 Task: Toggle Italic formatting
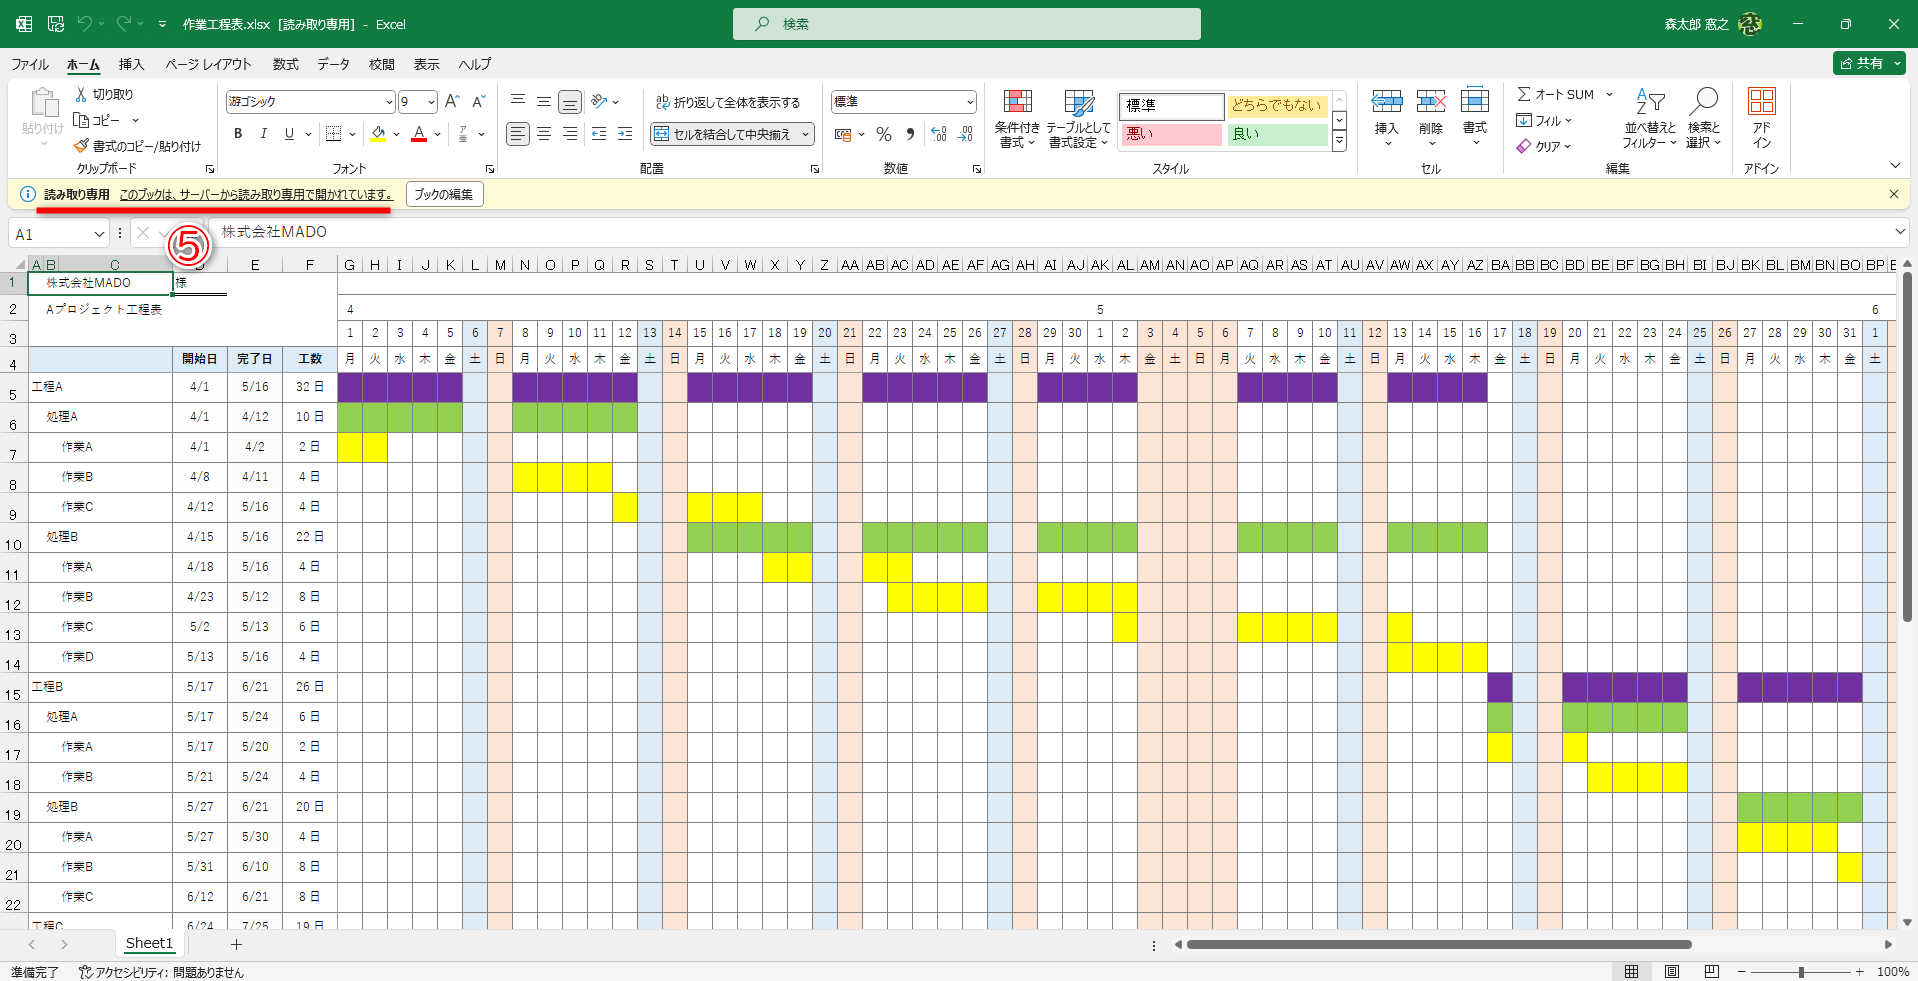pos(263,134)
